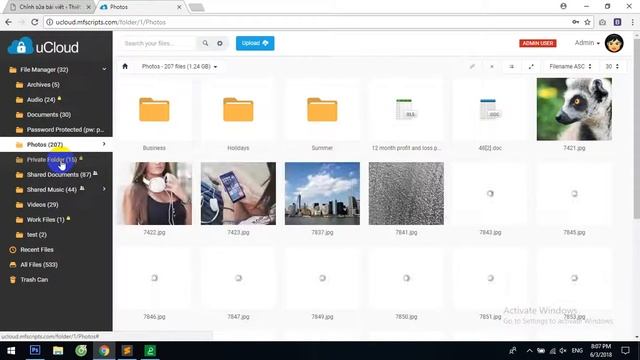Viewport: 640px width, 360px height.
Task: Select the Summer folder icon
Action: [x=322, y=109]
